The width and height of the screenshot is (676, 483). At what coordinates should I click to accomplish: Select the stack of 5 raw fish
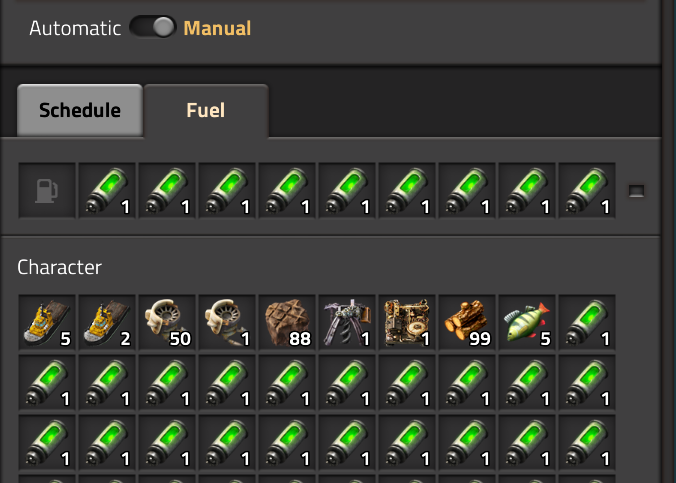(x=526, y=322)
